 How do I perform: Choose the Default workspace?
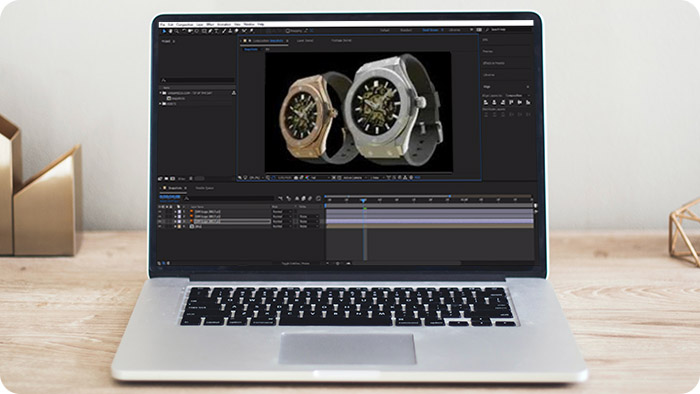click(x=385, y=30)
